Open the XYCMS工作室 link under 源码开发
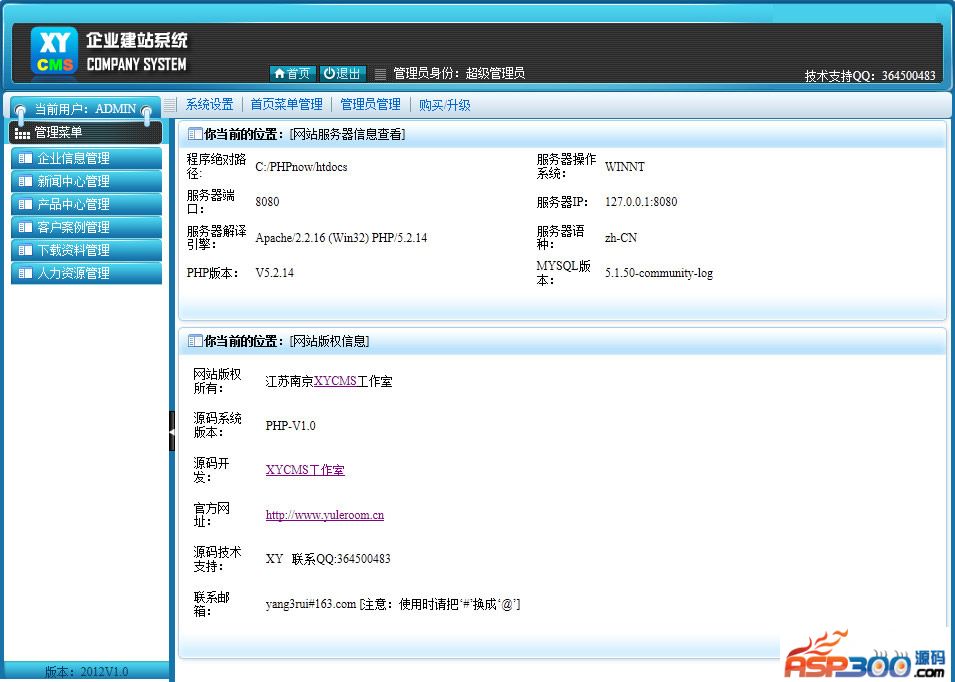This screenshot has height=682, width=955. [305, 470]
